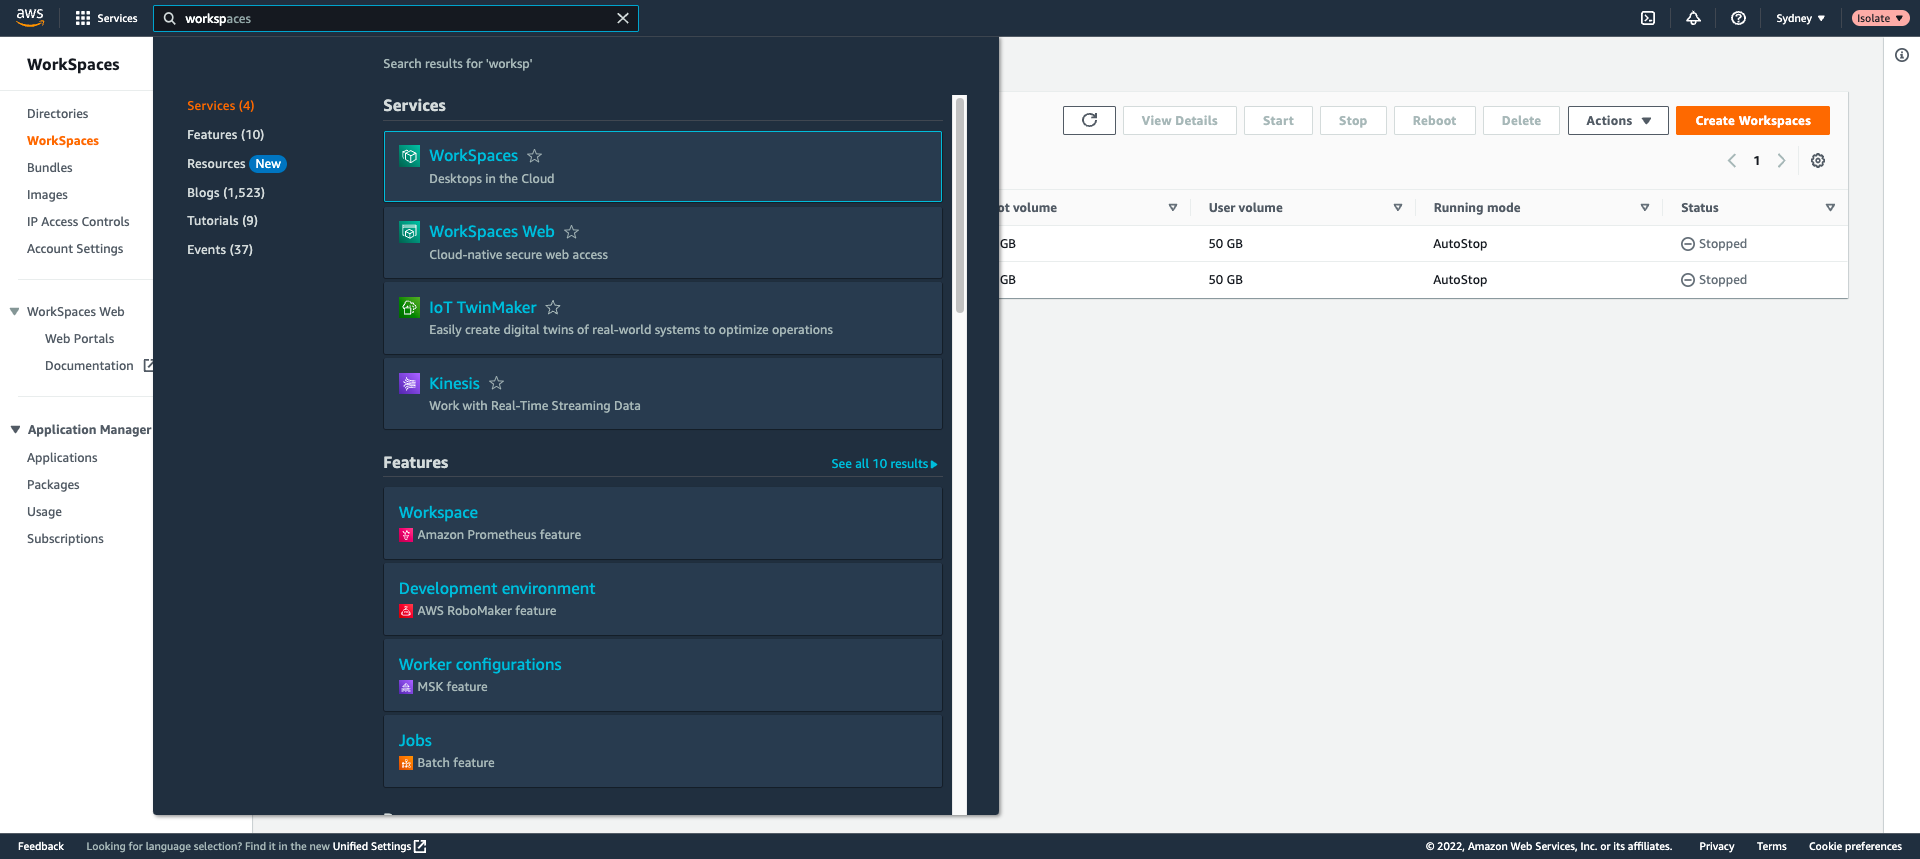The height and width of the screenshot is (859, 1920).
Task: Open the Isolate account dropdown
Action: (x=1880, y=18)
